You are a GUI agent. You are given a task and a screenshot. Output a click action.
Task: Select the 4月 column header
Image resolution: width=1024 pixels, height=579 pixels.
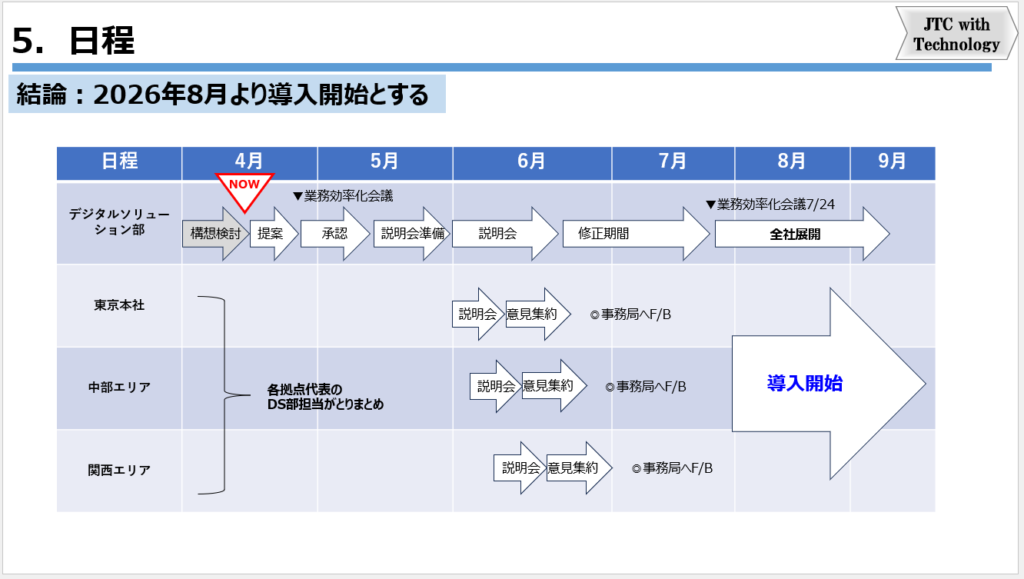coord(249,162)
